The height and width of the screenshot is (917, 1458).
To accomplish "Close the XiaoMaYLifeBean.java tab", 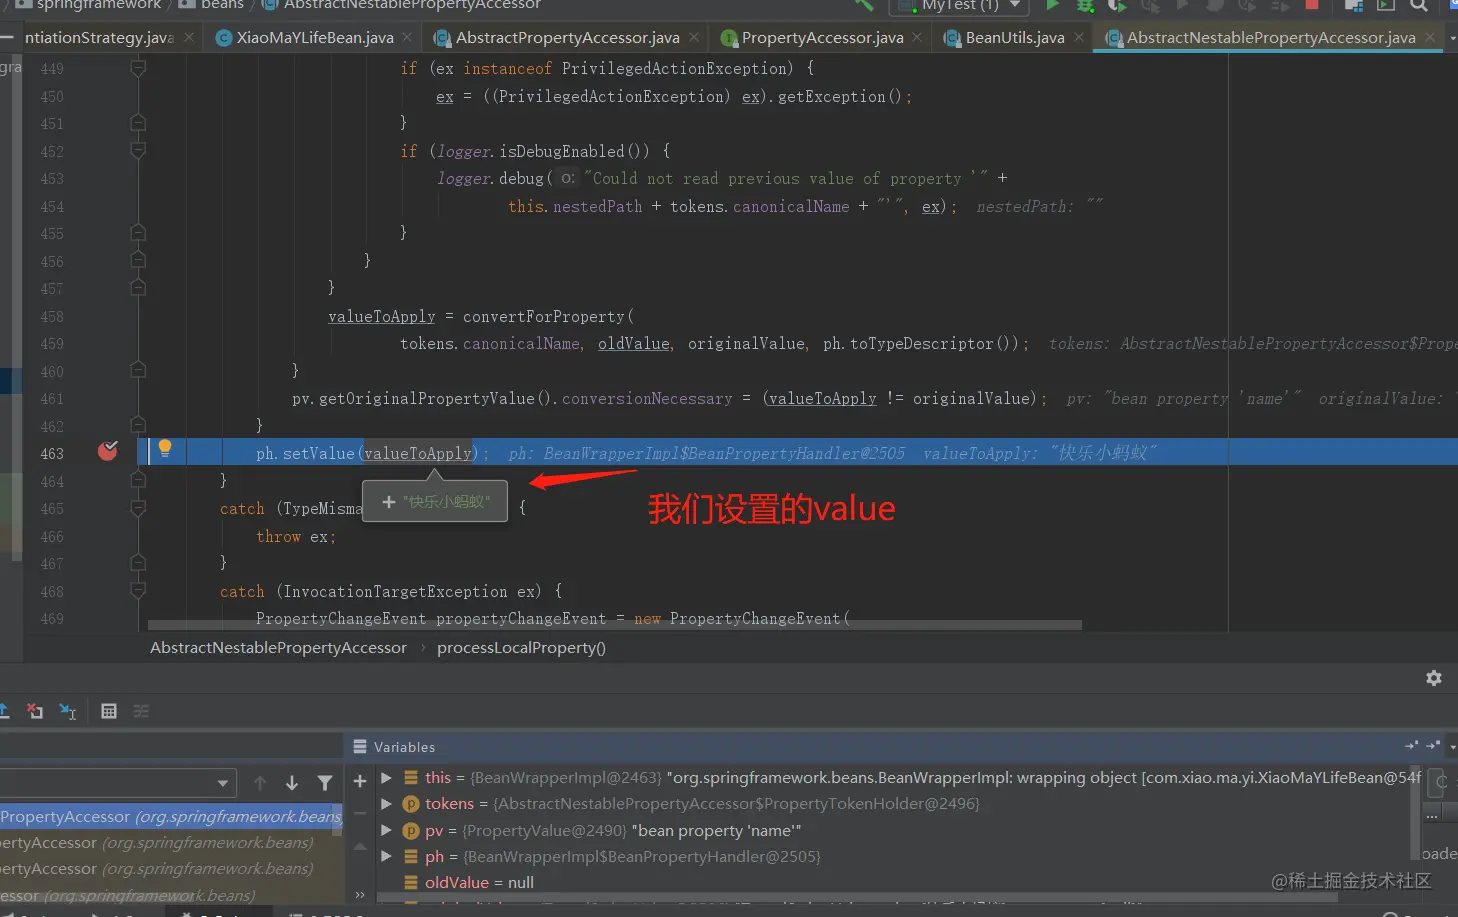I will click(x=407, y=38).
